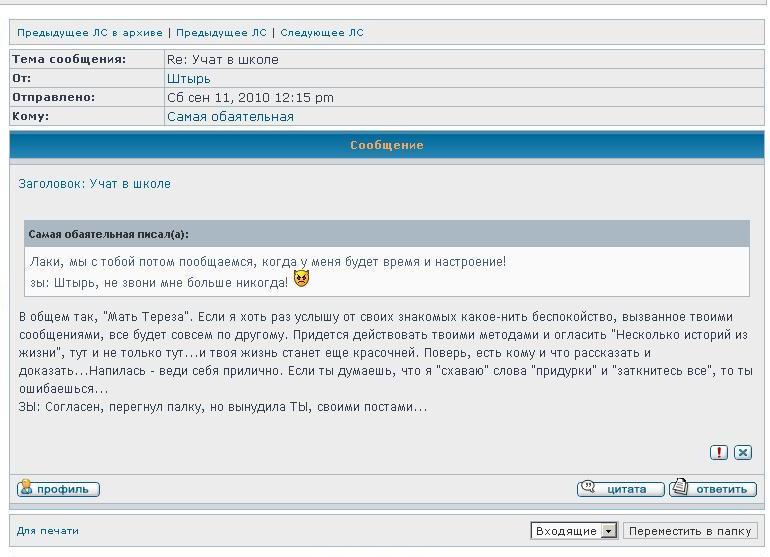Go to Следующее ЛС message

[x=322, y=33]
